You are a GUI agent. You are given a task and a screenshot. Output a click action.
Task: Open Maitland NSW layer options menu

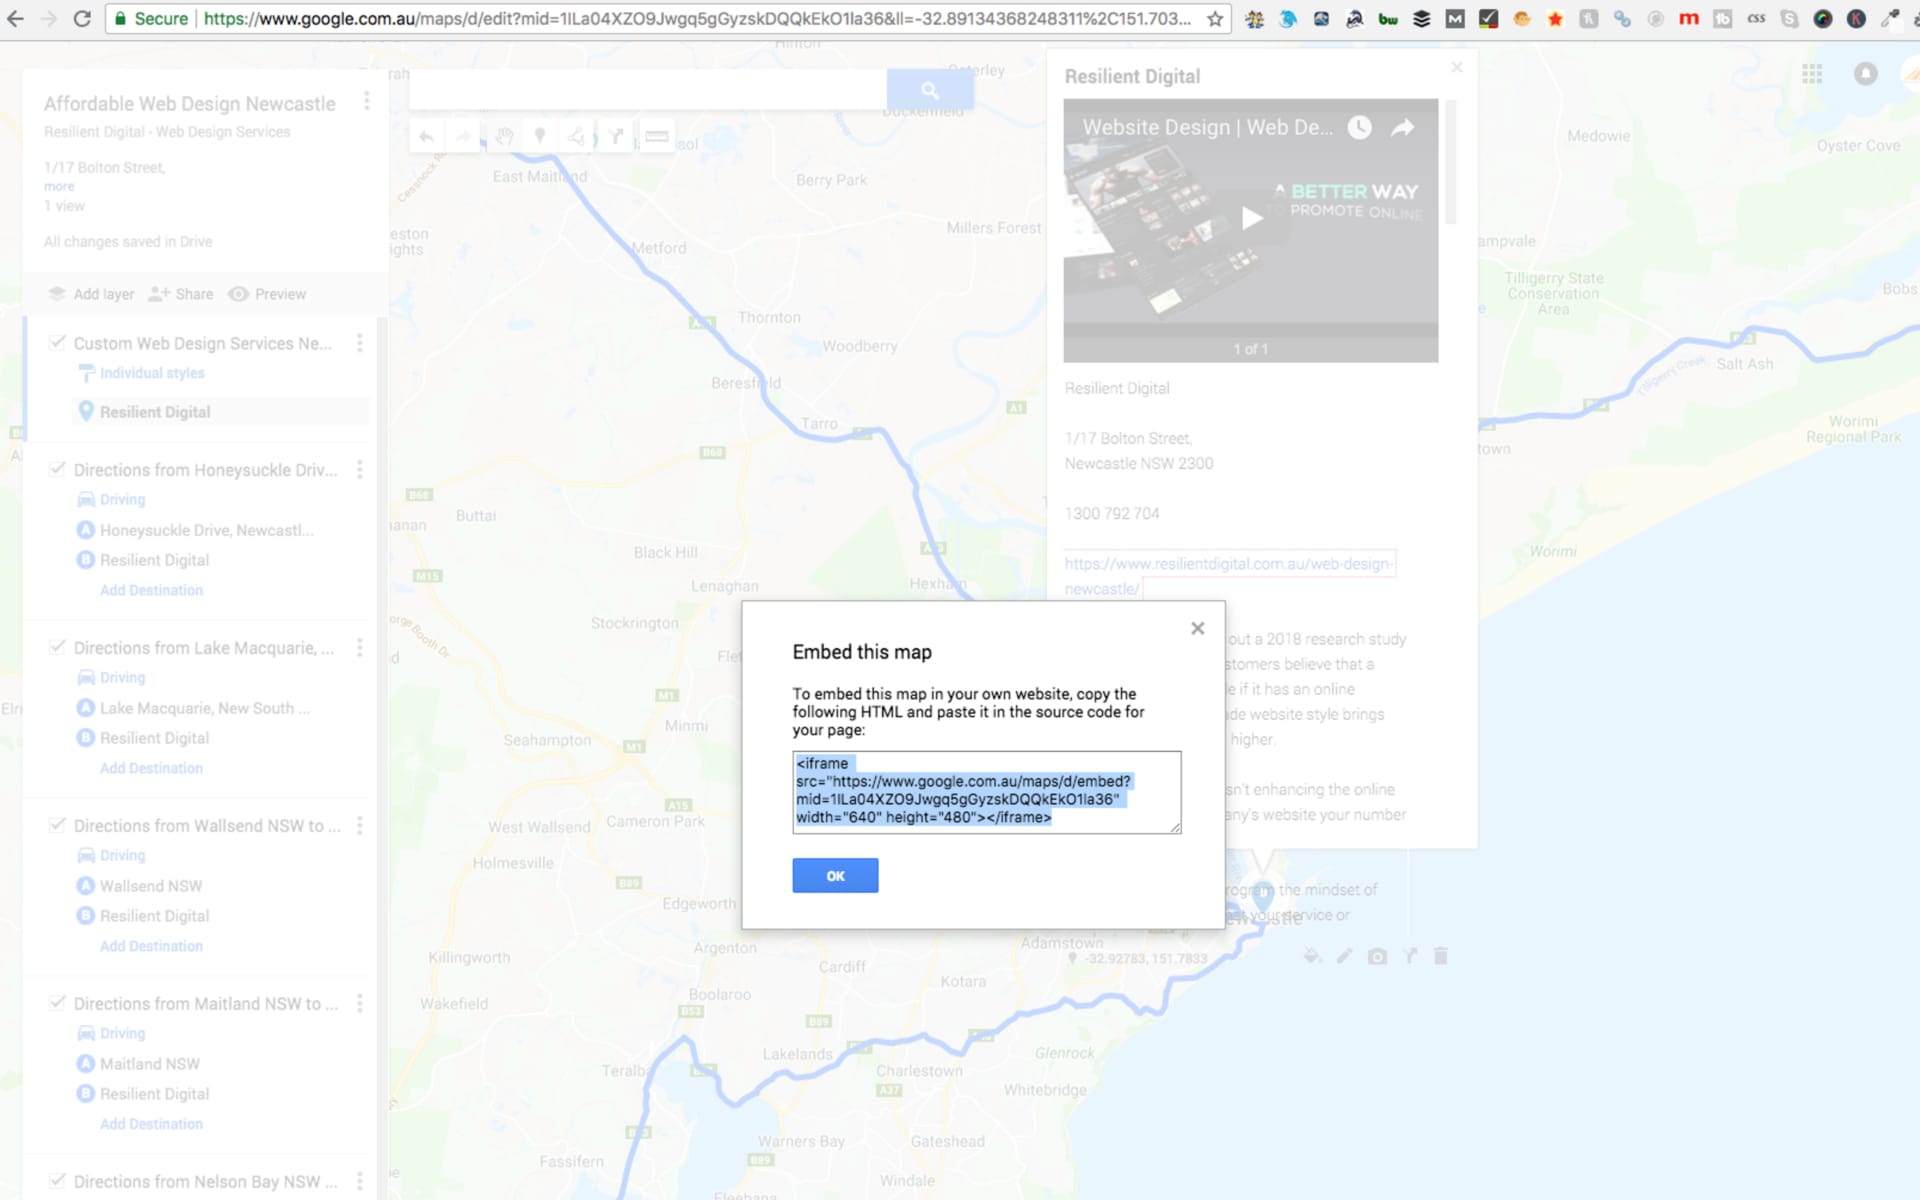359,1004
